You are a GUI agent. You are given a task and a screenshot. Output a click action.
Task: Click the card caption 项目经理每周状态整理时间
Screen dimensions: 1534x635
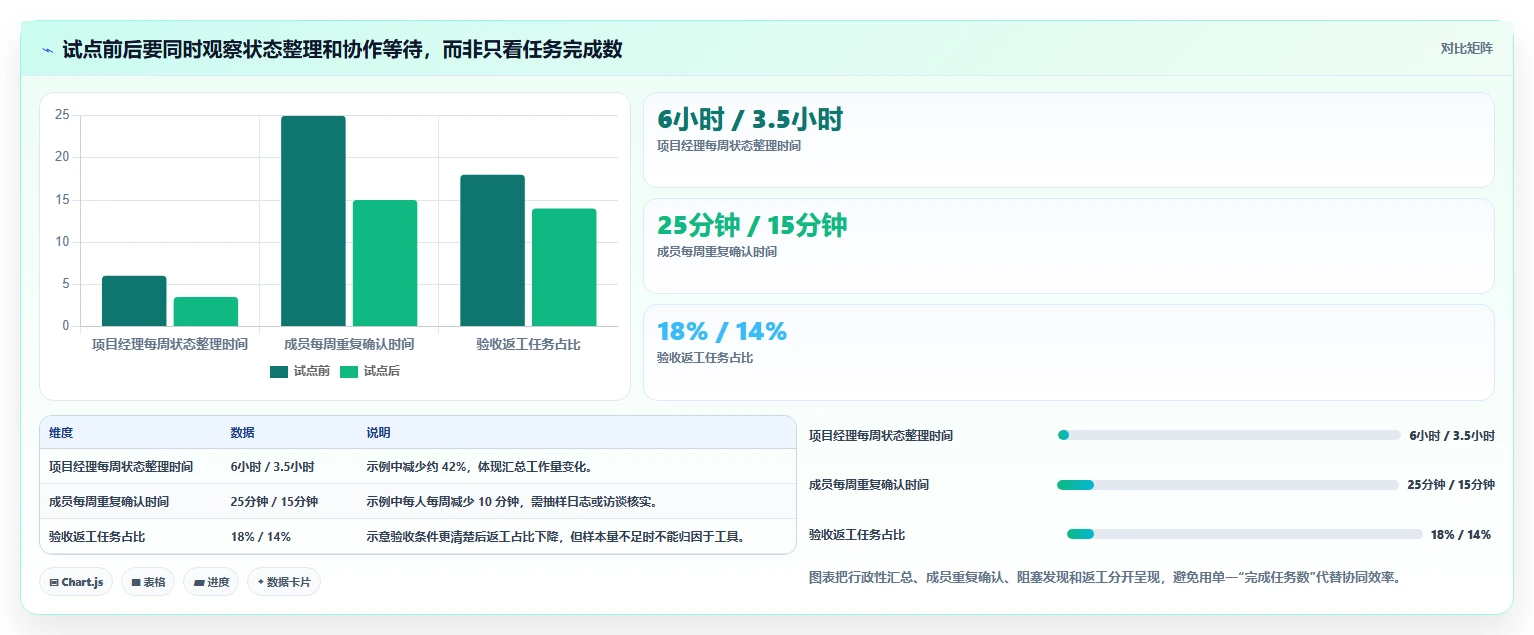(x=729, y=146)
